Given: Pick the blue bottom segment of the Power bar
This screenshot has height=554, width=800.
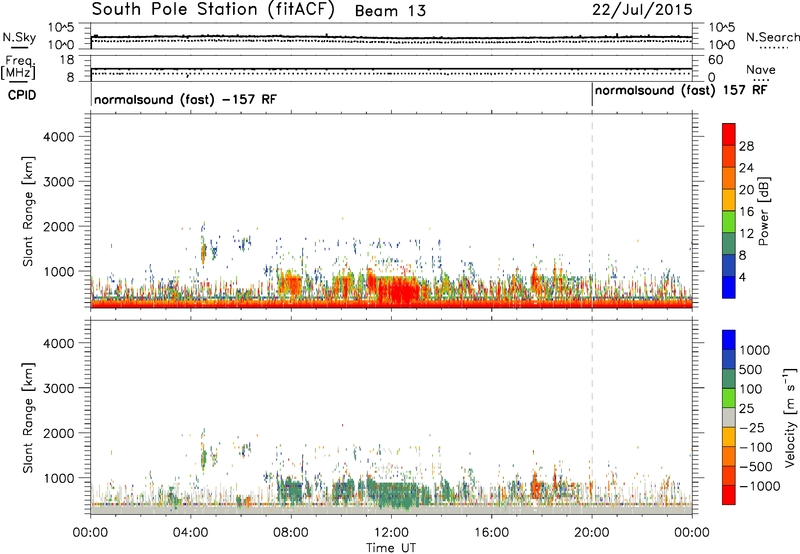Looking at the screenshot, I should coord(729,288).
